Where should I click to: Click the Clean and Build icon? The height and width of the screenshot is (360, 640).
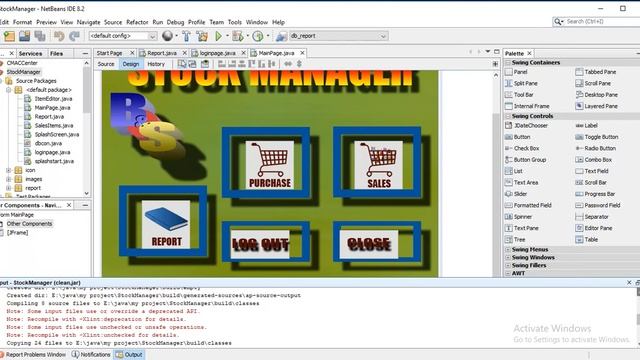pos(202,36)
